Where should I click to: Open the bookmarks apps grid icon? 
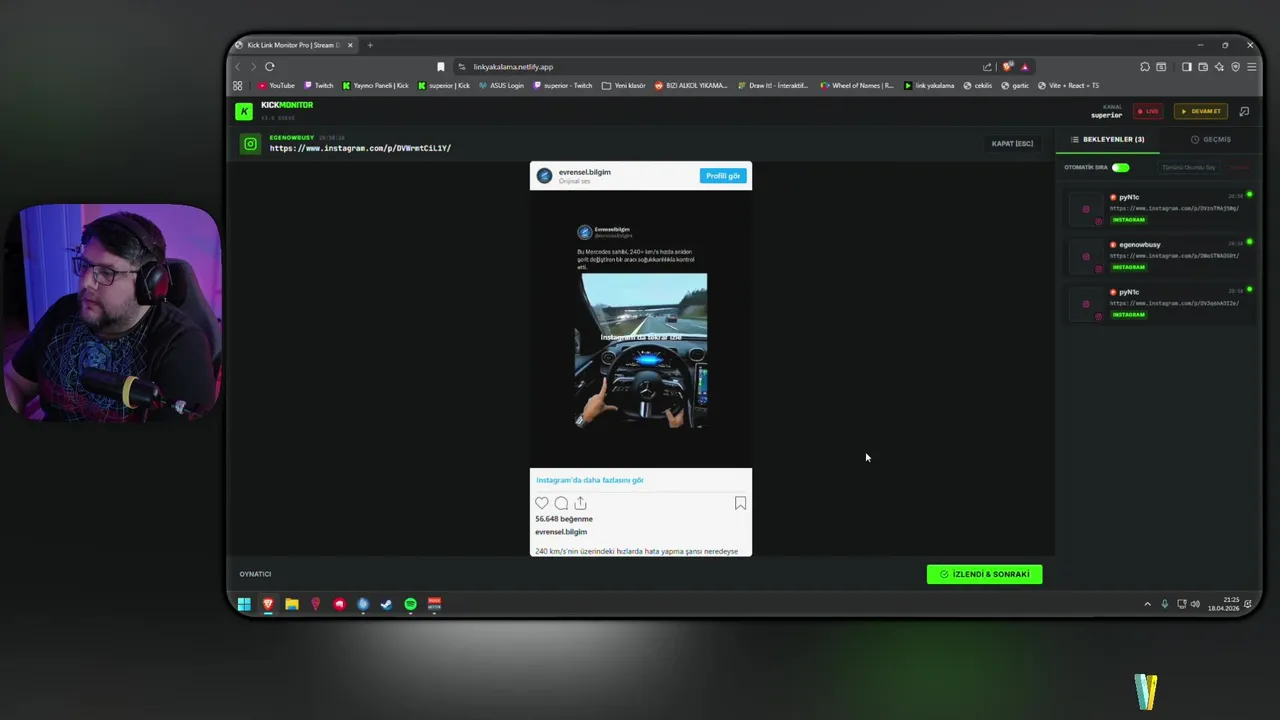pyautogui.click(x=238, y=85)
